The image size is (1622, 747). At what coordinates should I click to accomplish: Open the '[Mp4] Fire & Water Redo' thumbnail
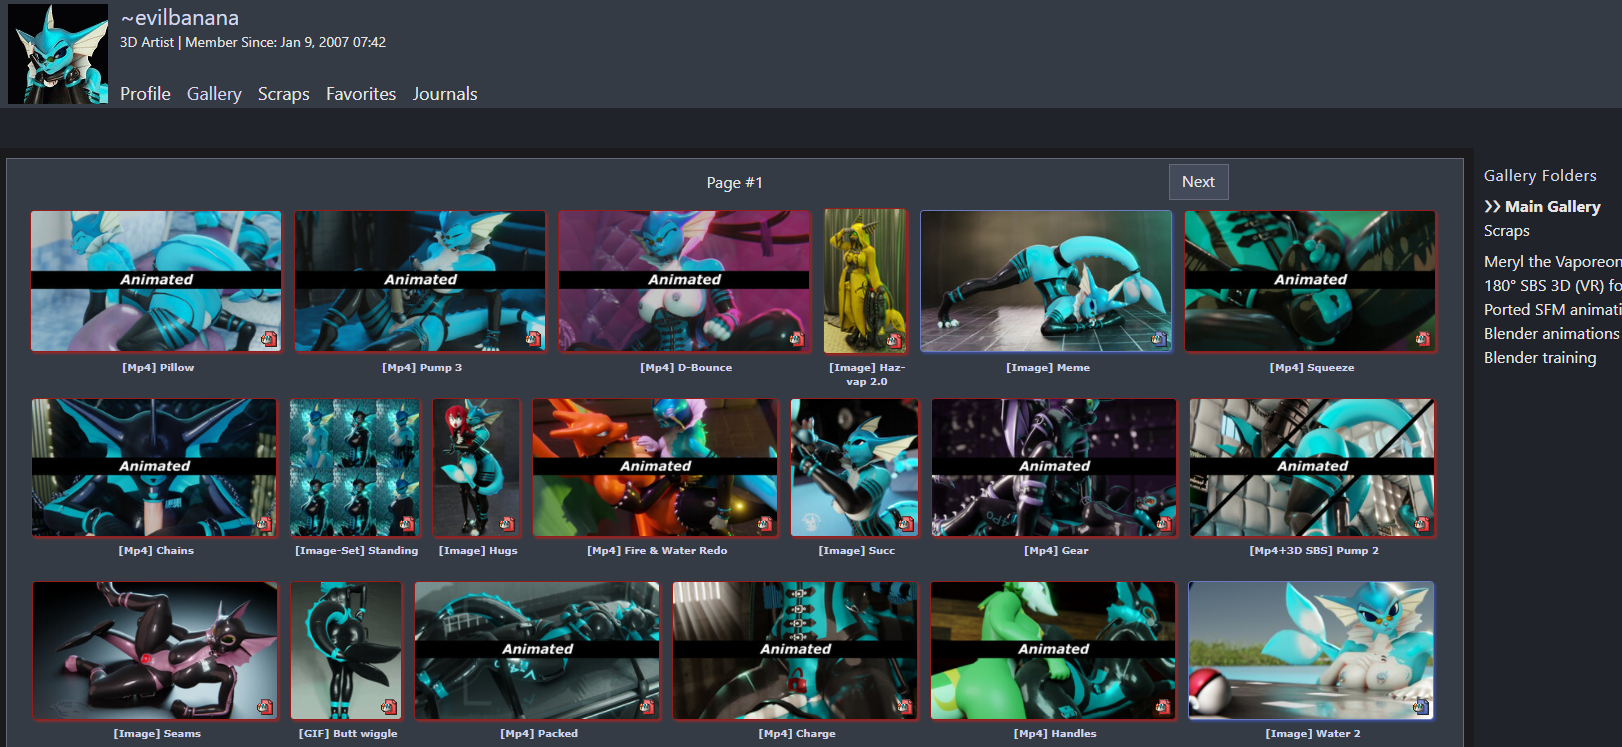[655, 468]
